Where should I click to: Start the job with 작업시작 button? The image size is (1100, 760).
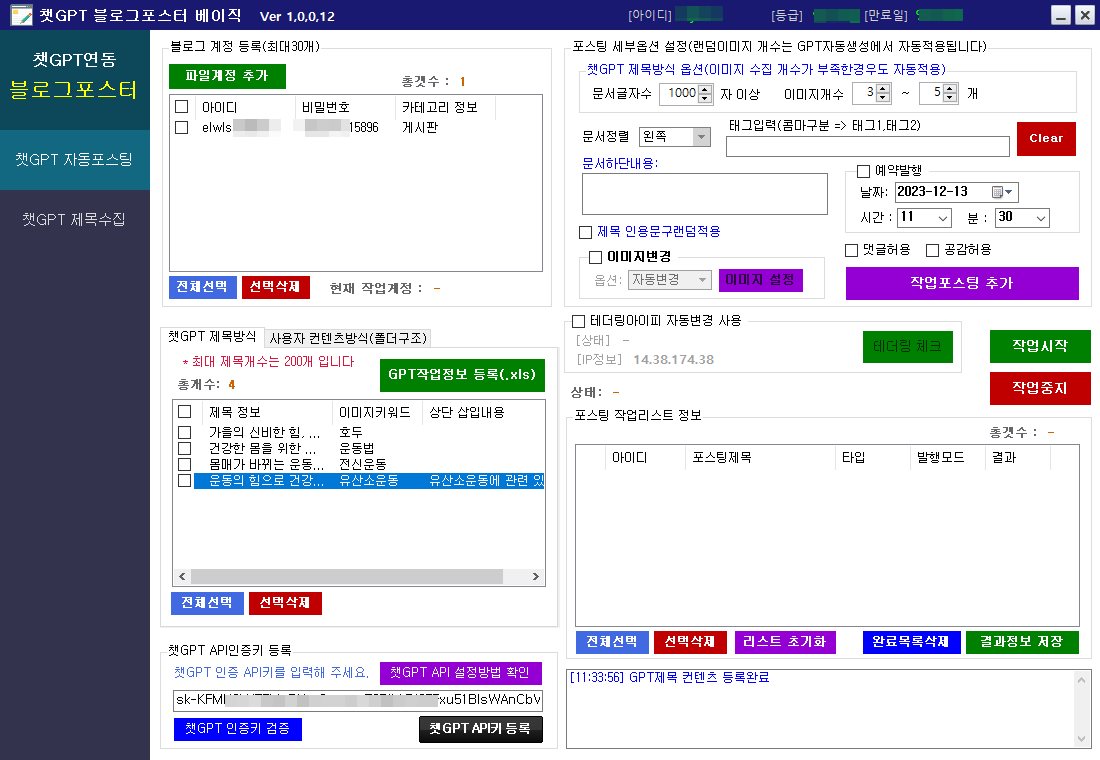pos(1040,347)
